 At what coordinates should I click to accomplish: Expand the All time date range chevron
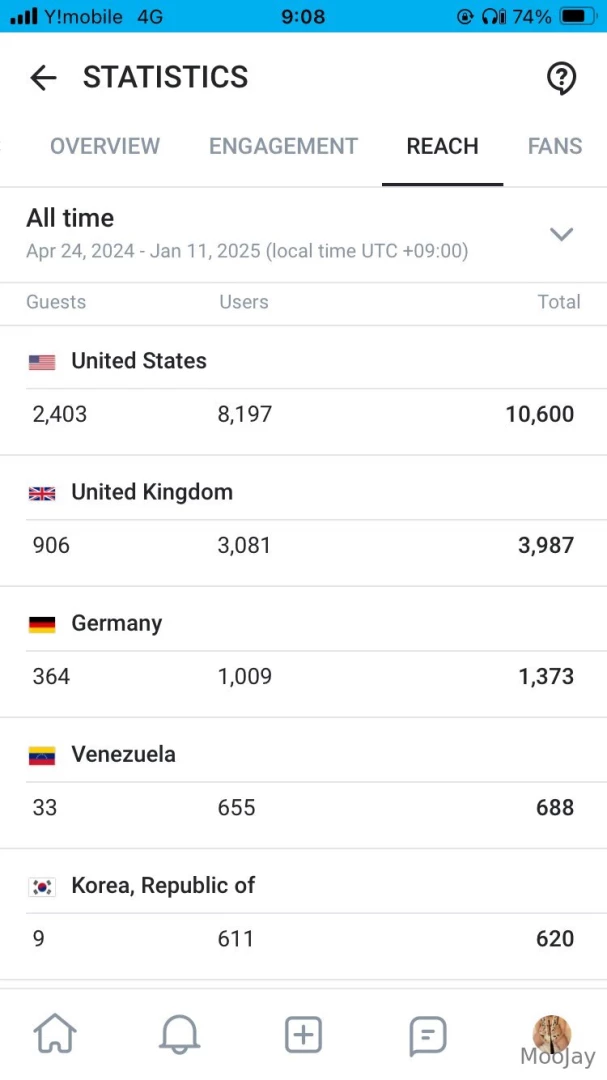(561, 234)
